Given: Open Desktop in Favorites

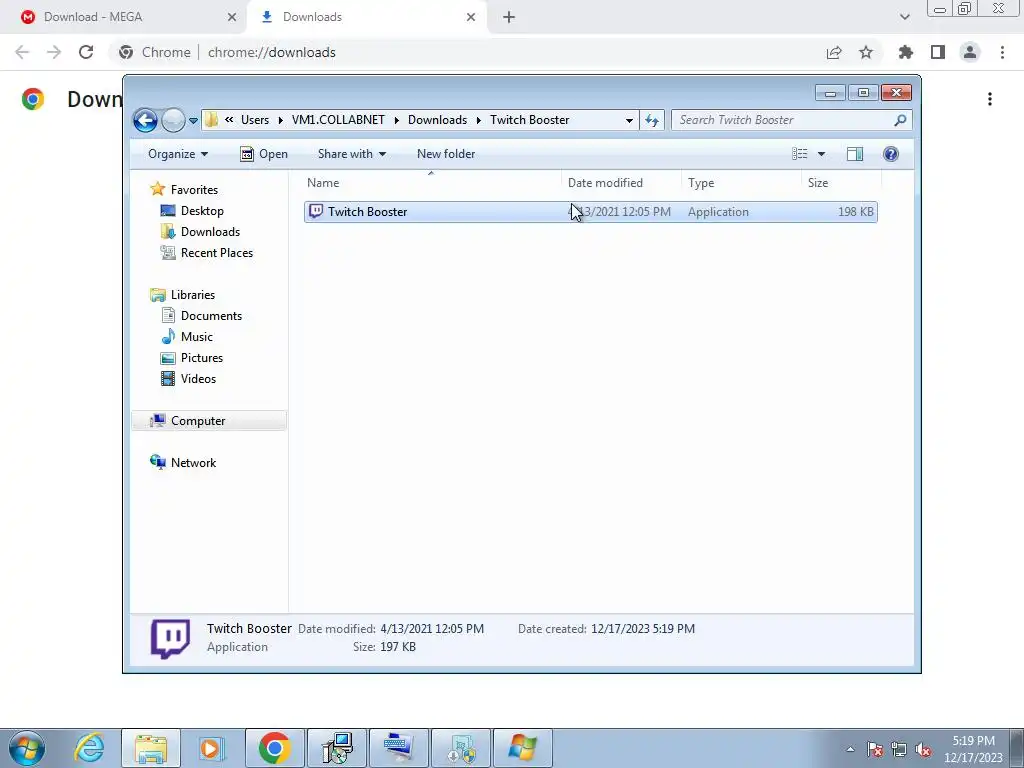Looking at the screenshot, I should point(202,211).
